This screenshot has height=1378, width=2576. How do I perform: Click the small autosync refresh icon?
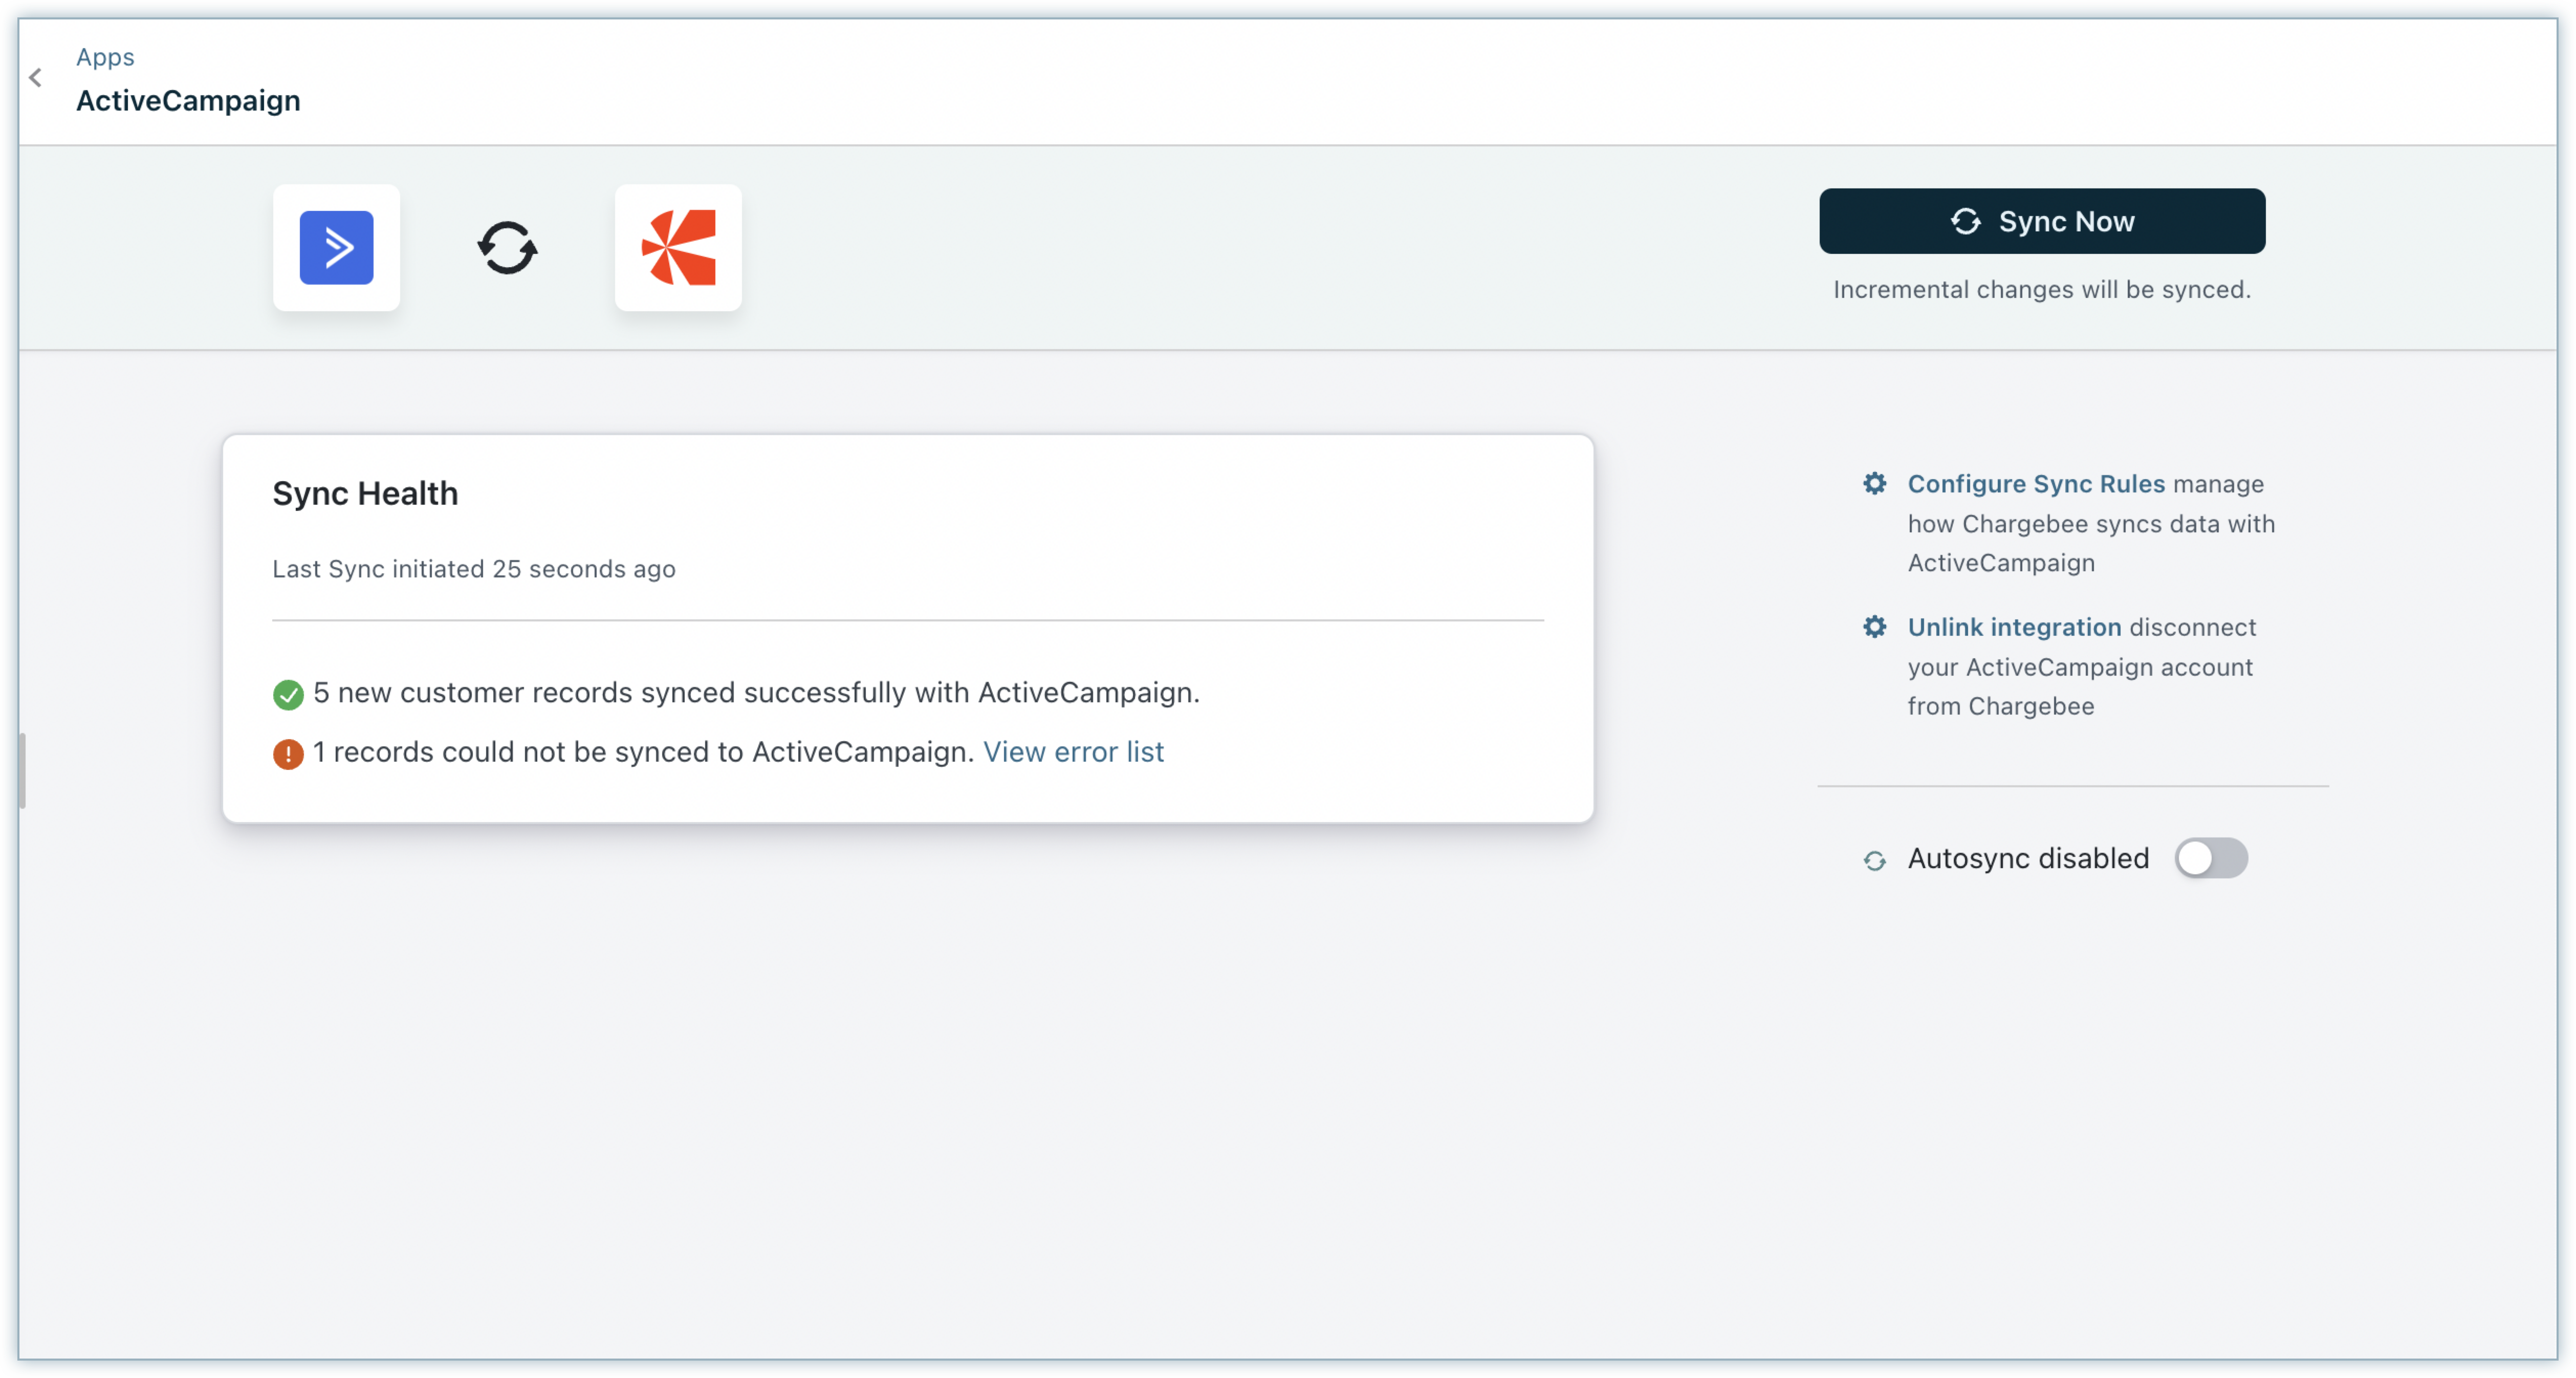pos(1874,860)
